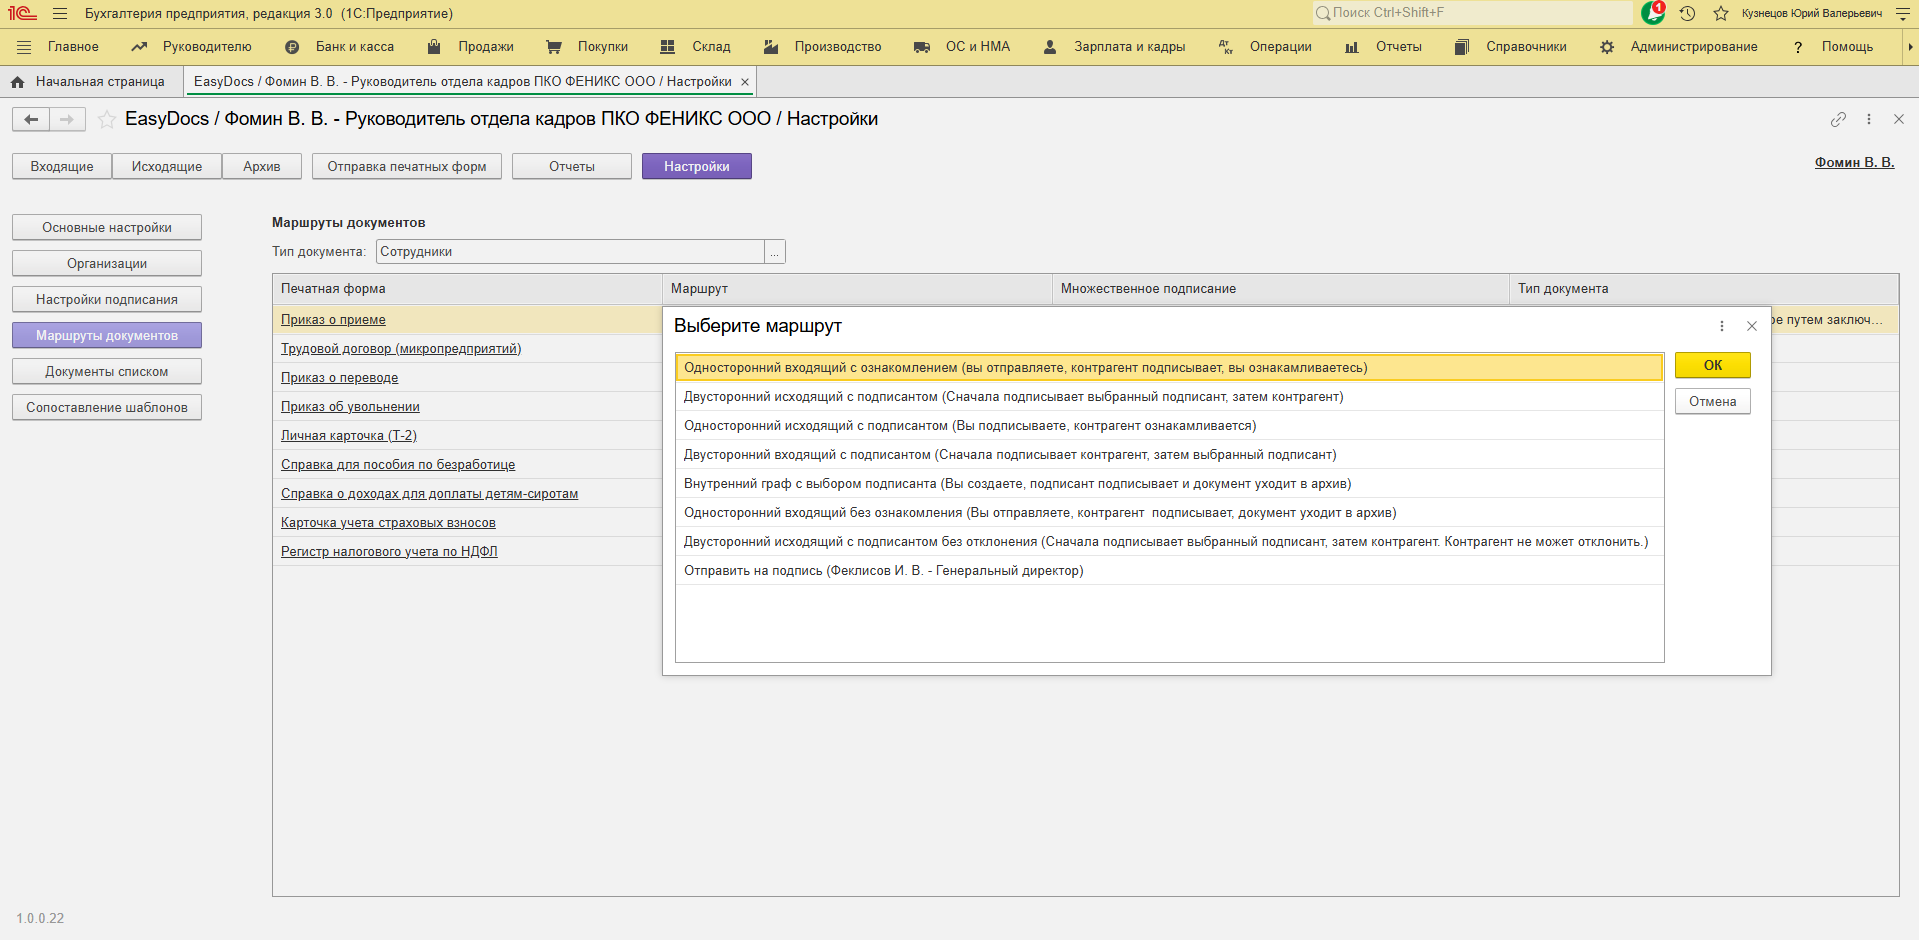Expand the service menu at top right
The width and height of the screenshot is (1919, 940).
pos(1902,13)
